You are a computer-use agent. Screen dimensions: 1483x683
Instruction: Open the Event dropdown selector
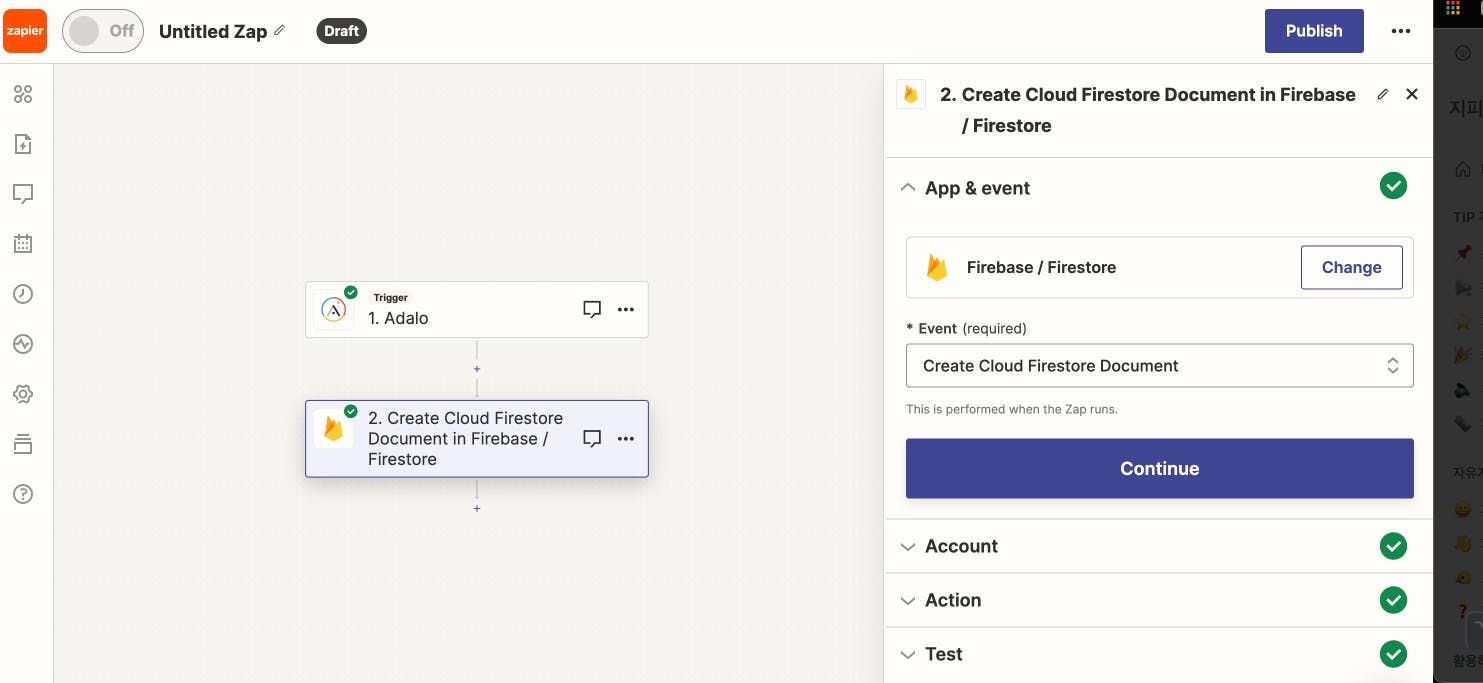tap(1159, 366)
